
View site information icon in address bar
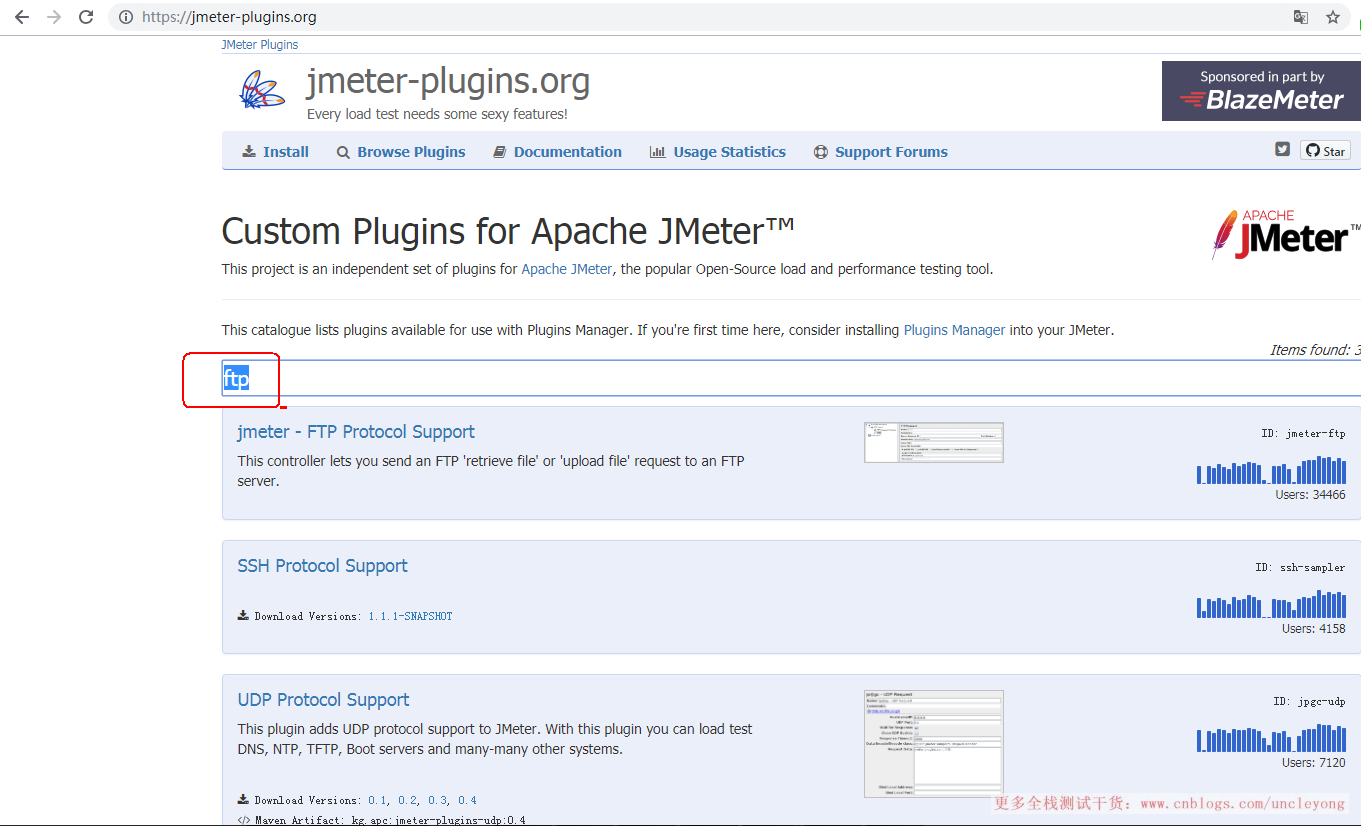[126, 17]
